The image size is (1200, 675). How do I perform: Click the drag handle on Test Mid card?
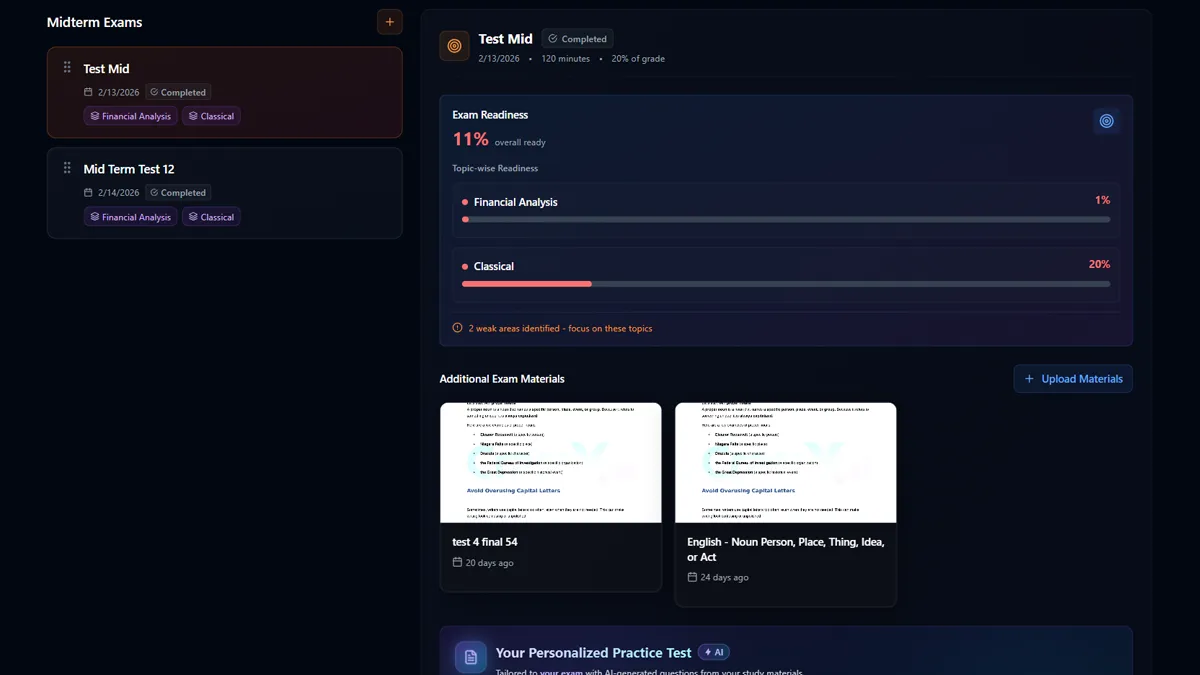coord(67,68)
